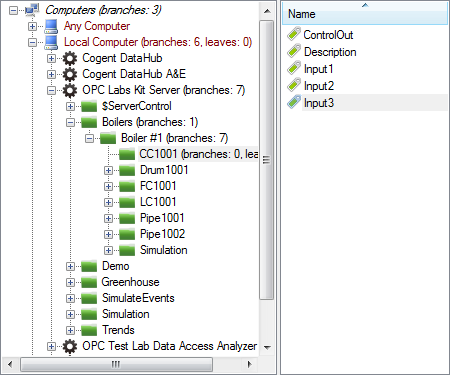This screenshot has height=375, width=450.
Task: Click the Any Computer monitor icon
Action: pyautogui.click(x=51, y=26)
